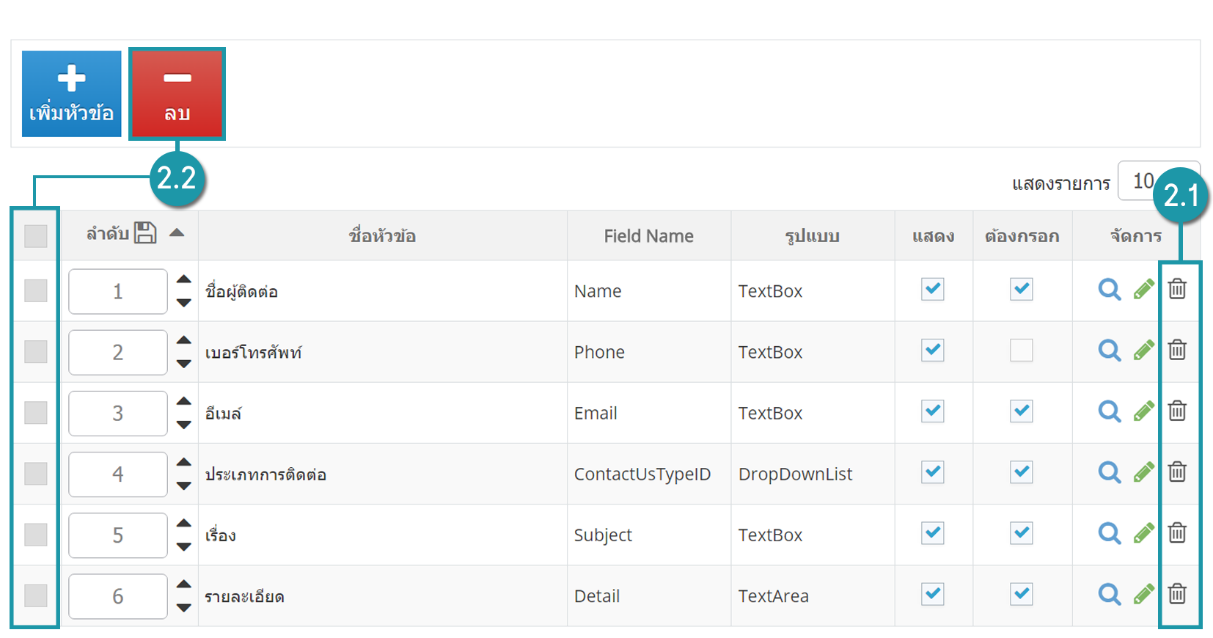This screenshot has height=638, width=1213.
Task: Toggle the แสดง checkbox for Phone row
Action: click(x=932, y=350)
